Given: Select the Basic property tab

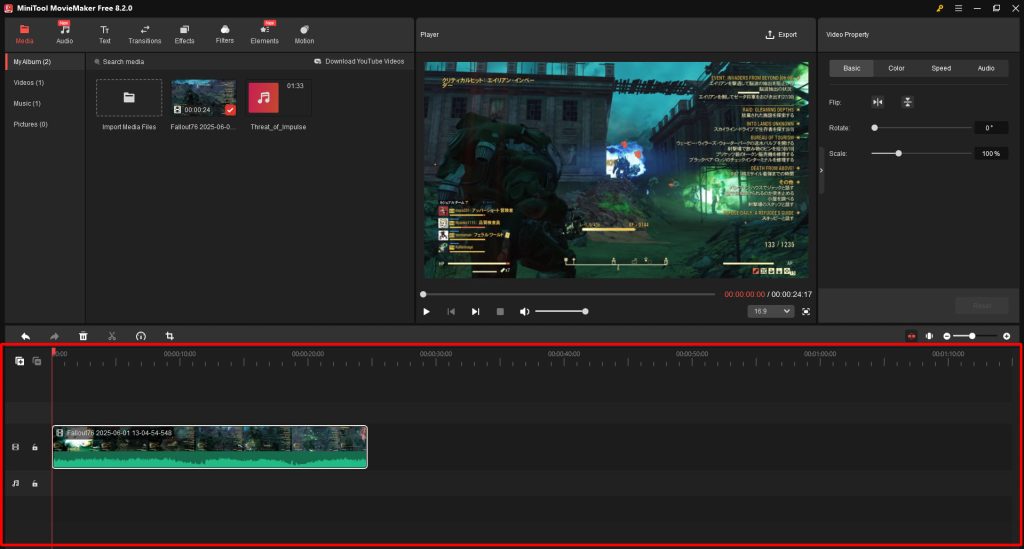Looking at the screenshot, I should 852,68.
